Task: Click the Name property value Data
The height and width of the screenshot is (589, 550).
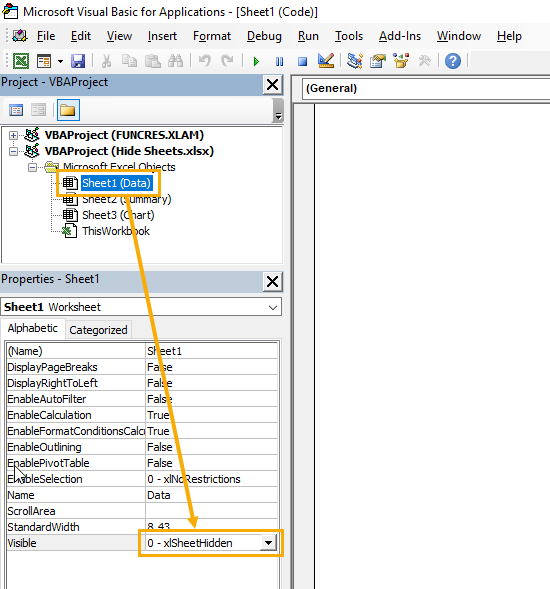Action: click(x=212, y=495)
